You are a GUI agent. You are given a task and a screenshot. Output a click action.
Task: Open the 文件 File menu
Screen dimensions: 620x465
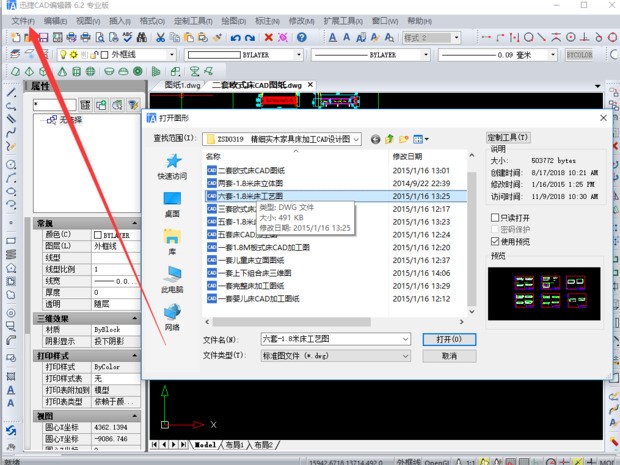click(x=23, y=21)
